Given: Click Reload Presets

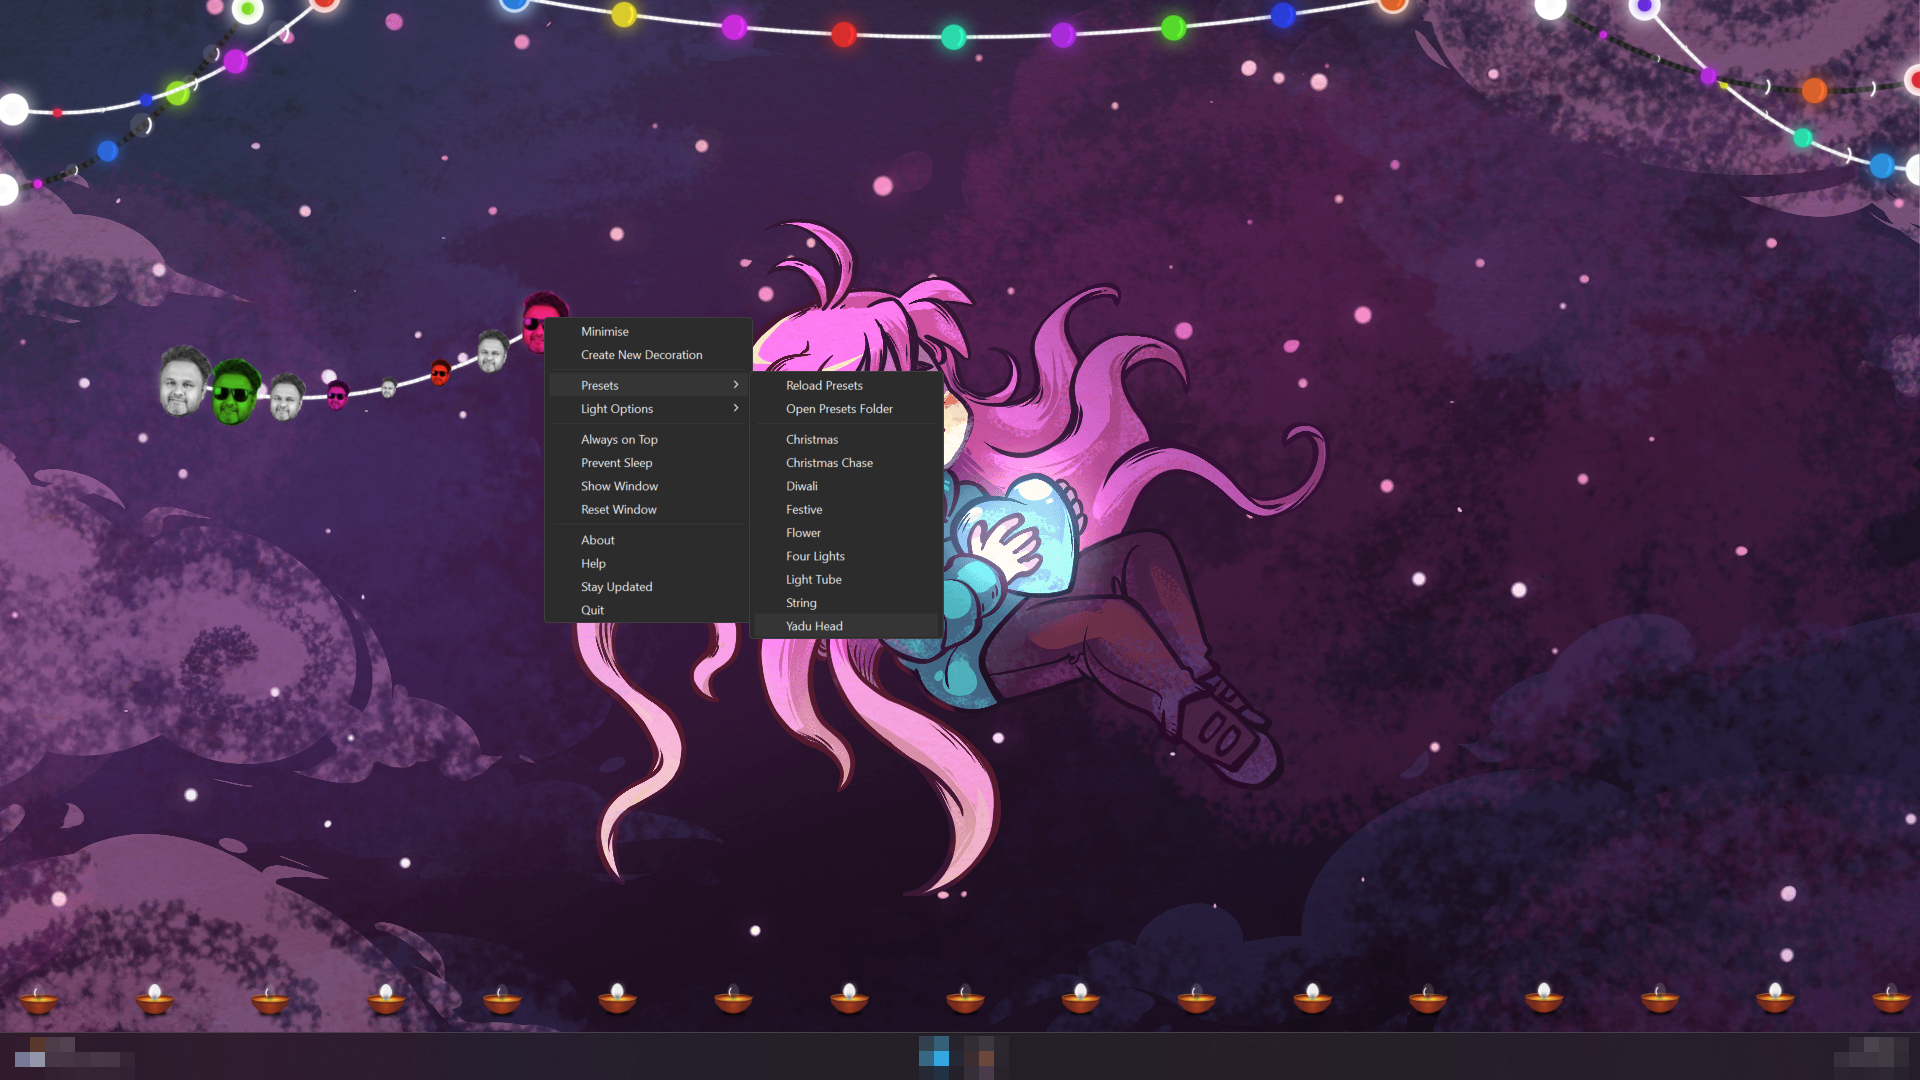Looking at the screenshot, I should [x=824, y=385].
